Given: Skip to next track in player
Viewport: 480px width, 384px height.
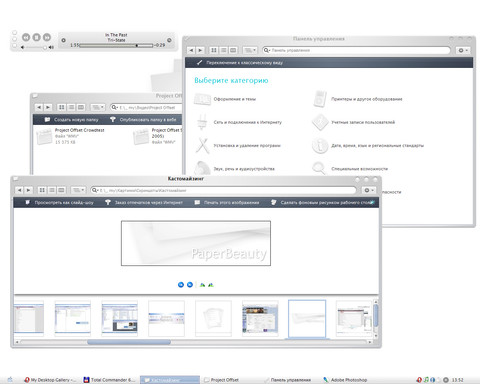Looking at the screenshot, I should [47, 37].
